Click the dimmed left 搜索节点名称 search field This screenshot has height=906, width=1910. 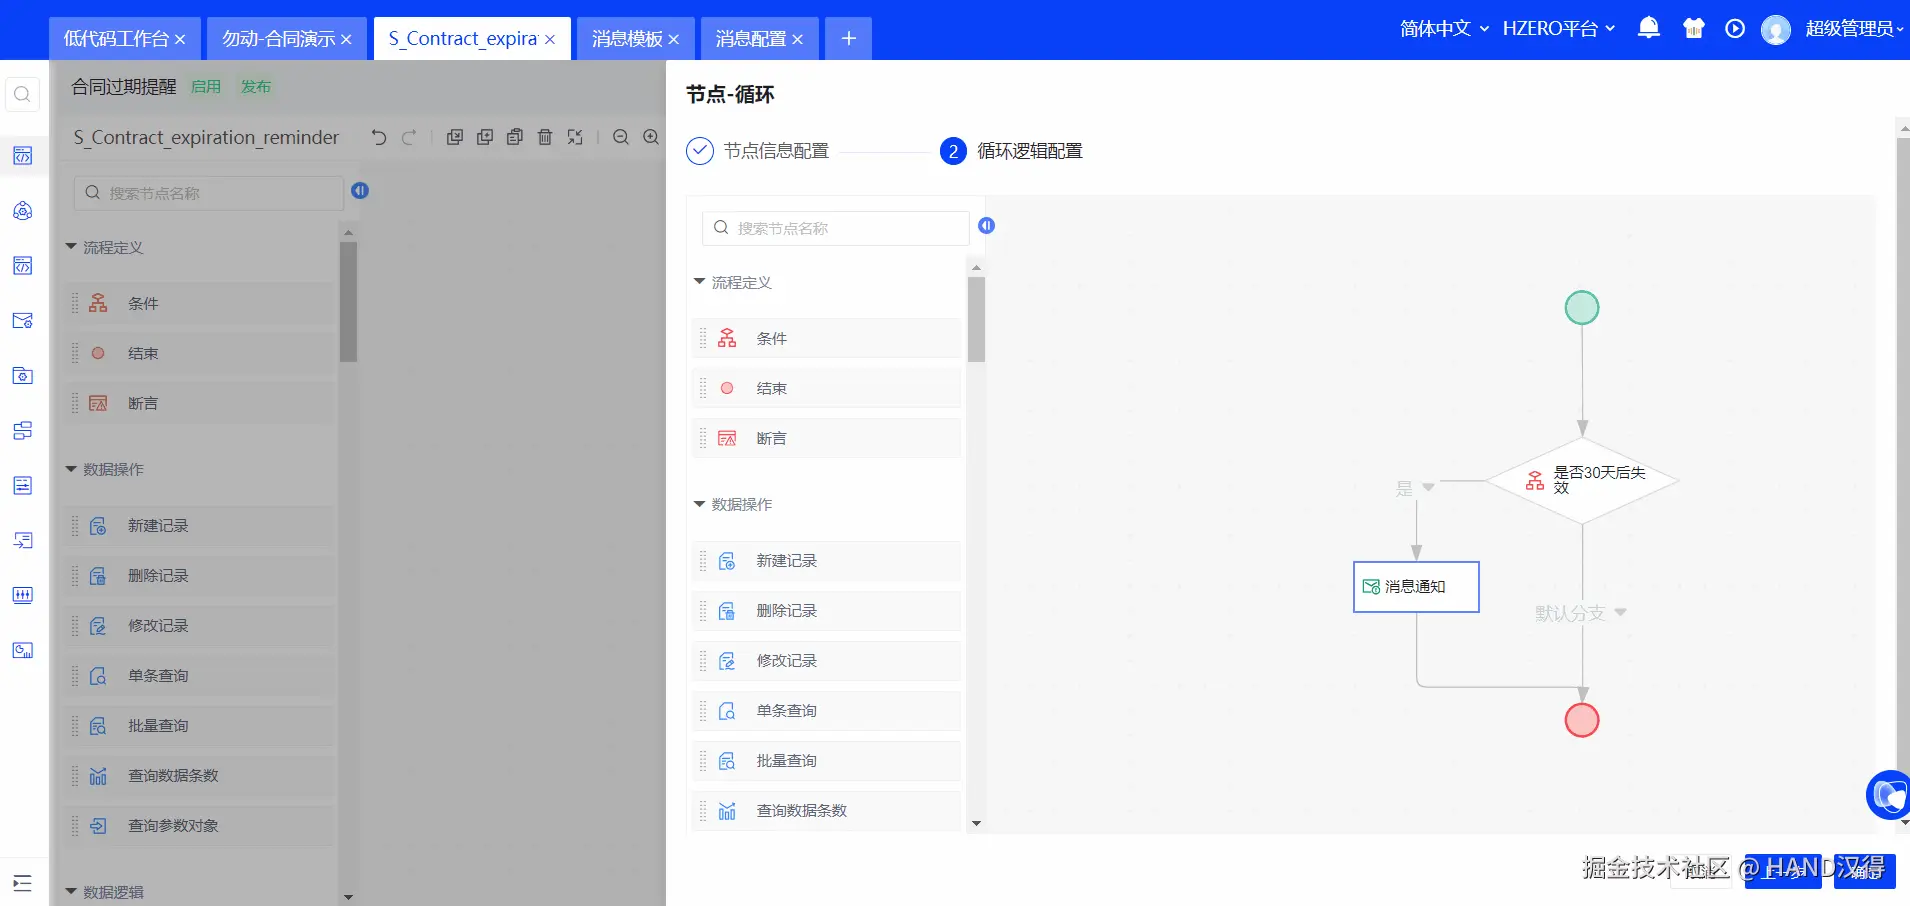click(209, 193)
